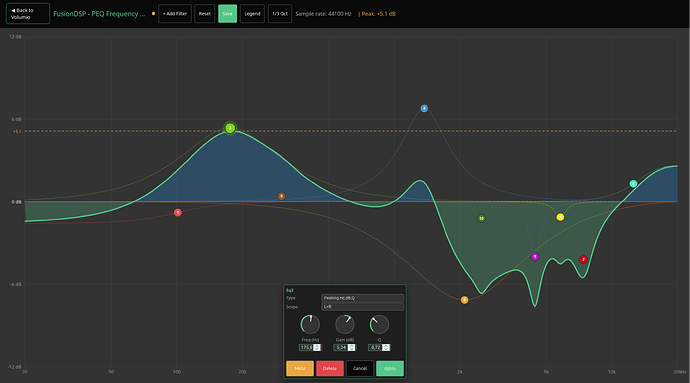690x383 pixels.
Task: Select the pink filter node 1
Action: tap(178, 213)
